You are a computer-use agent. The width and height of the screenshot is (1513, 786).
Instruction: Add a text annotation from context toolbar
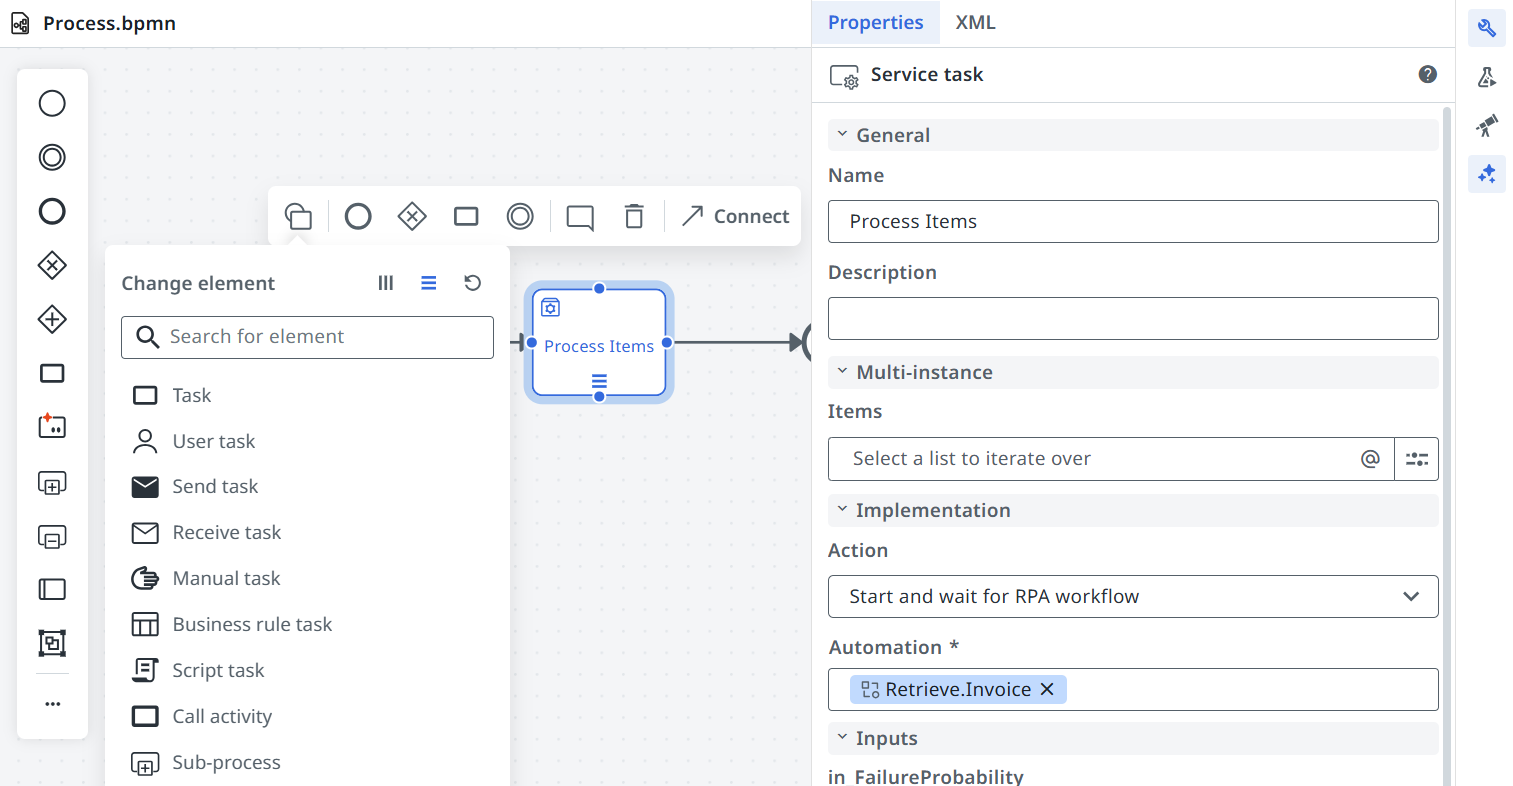pos(580,217)
